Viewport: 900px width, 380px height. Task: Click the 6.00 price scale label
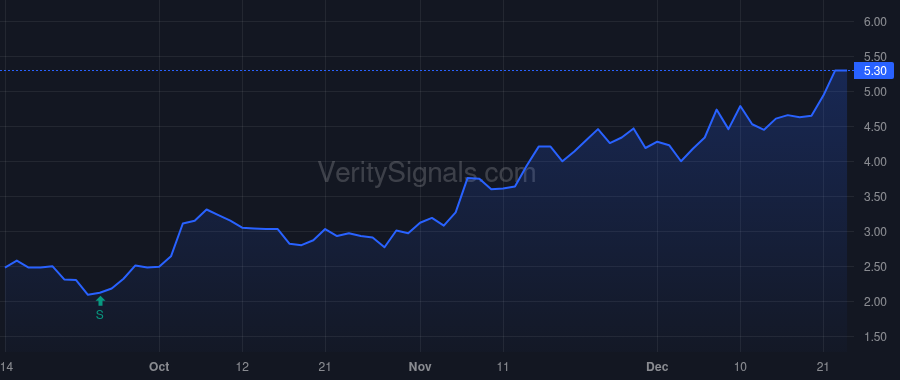click(x=875, y=22)
